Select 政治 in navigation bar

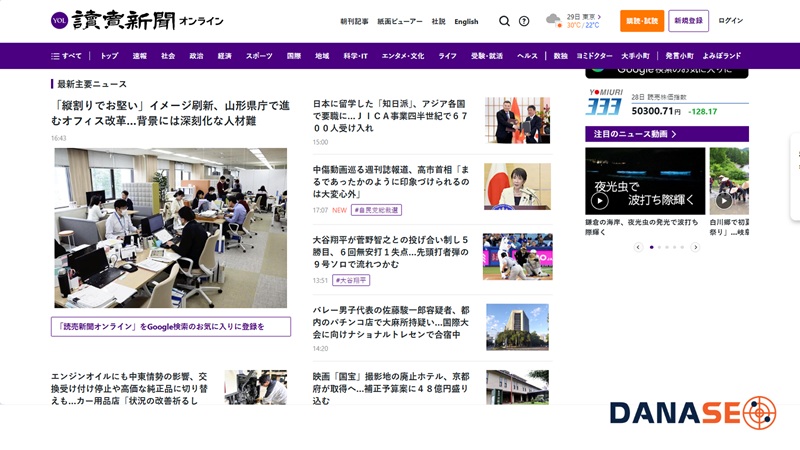196,56
